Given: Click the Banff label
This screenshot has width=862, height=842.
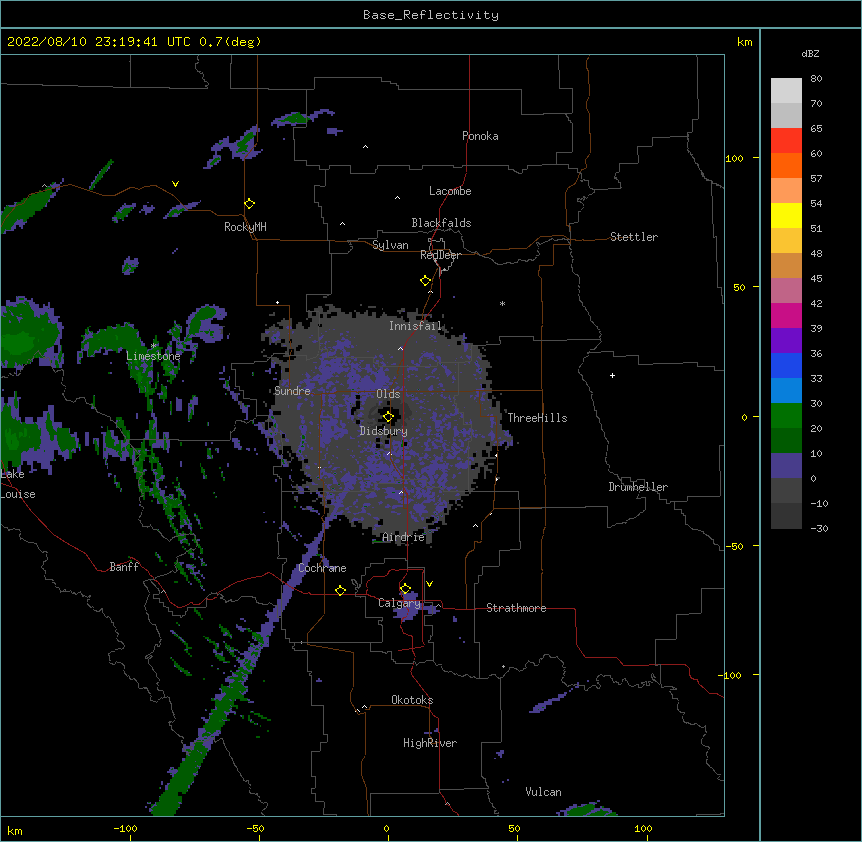Looking at the screenshot, I should [x=124, y=567].
